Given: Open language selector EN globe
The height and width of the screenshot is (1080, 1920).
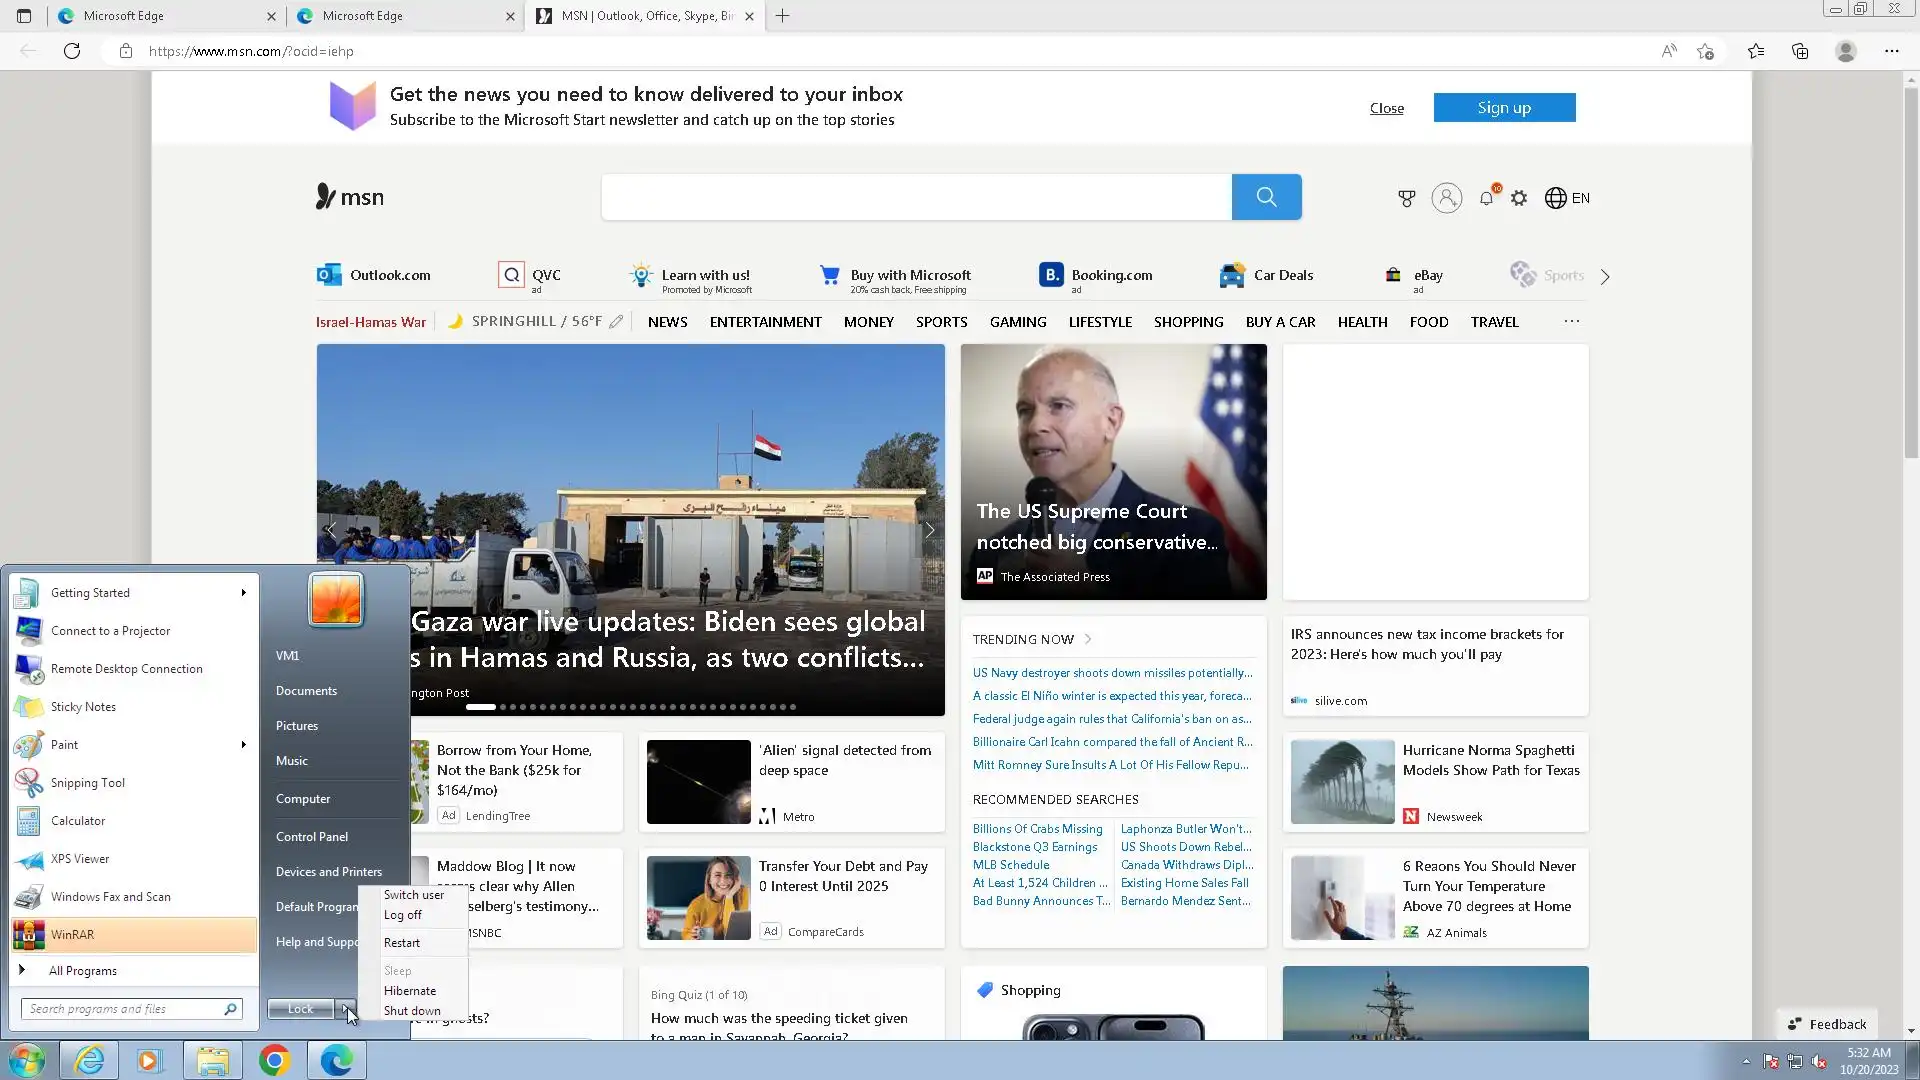Looking at the screenshot, I should 1567,198.
